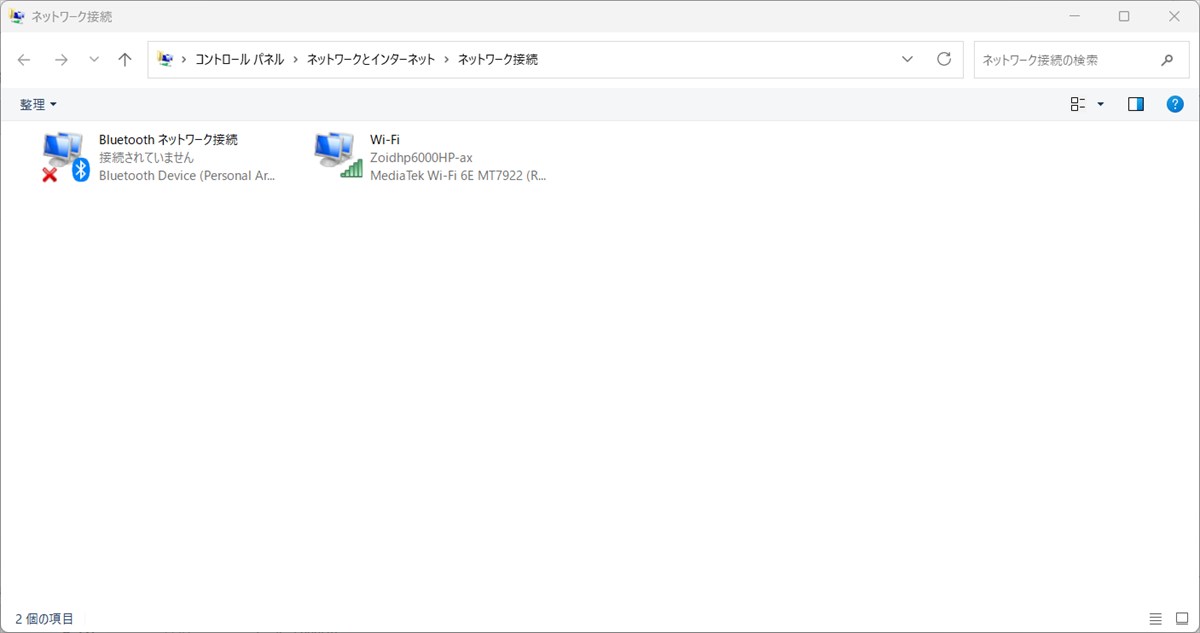This screenshot has height=633, width=1200.
Task: Switch to large icons view in status bar
Action: click(x=1182, y=619)
